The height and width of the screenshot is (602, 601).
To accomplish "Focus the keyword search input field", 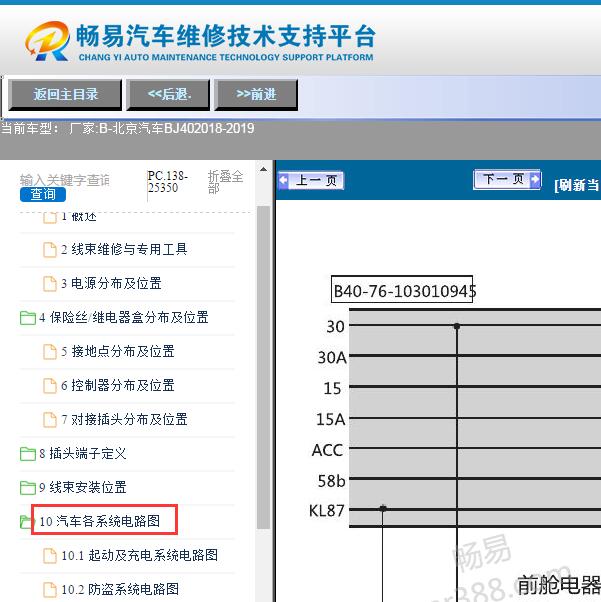I will tap(65, 180).
